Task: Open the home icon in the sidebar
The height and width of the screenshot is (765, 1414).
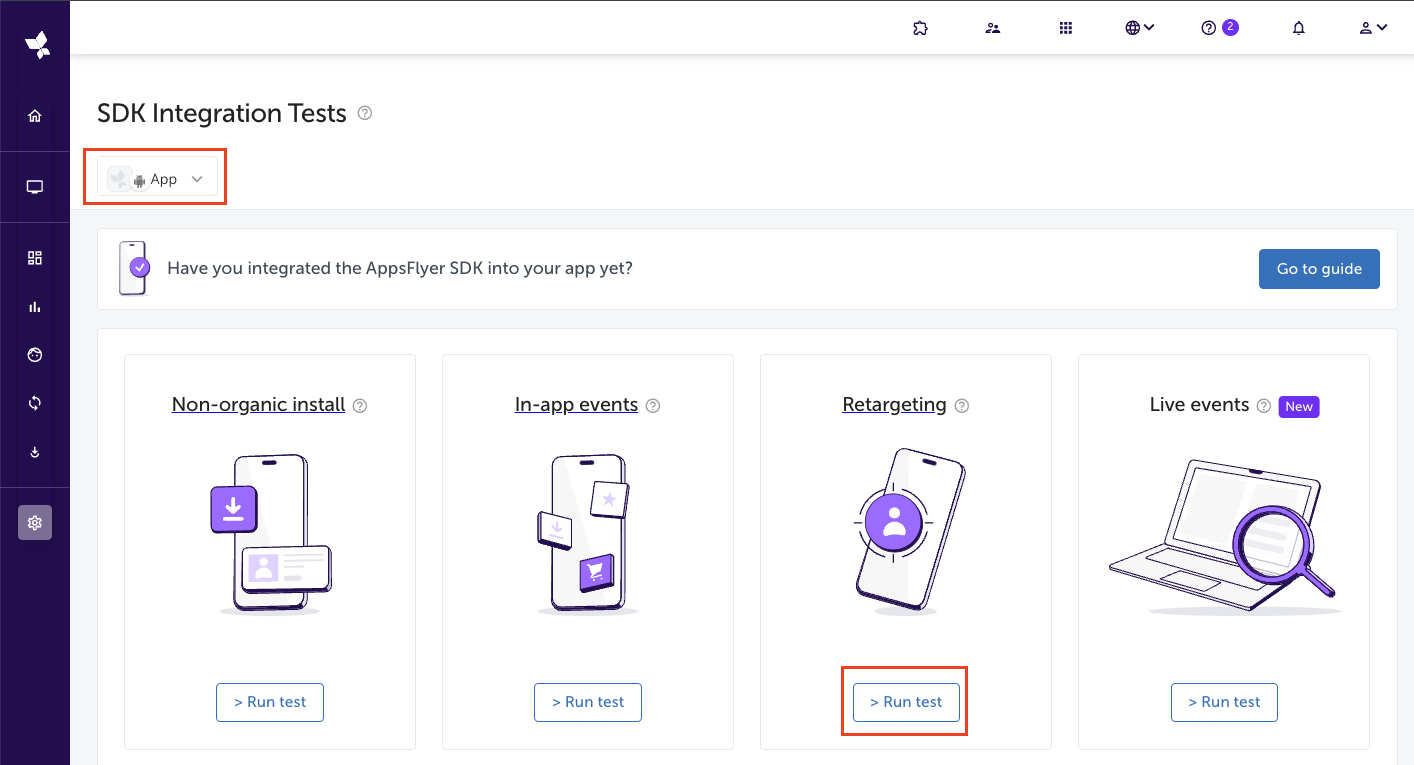Action: tap(35, 116)
